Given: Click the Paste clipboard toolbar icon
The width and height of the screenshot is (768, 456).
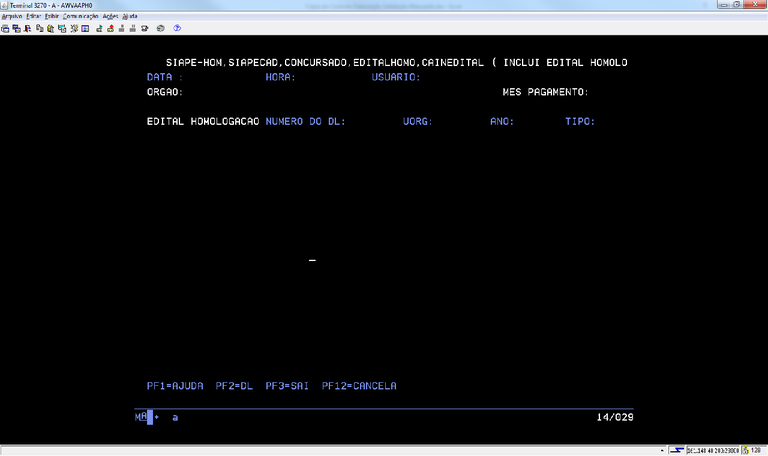Looking at the screenshot, I should [49, 28].
